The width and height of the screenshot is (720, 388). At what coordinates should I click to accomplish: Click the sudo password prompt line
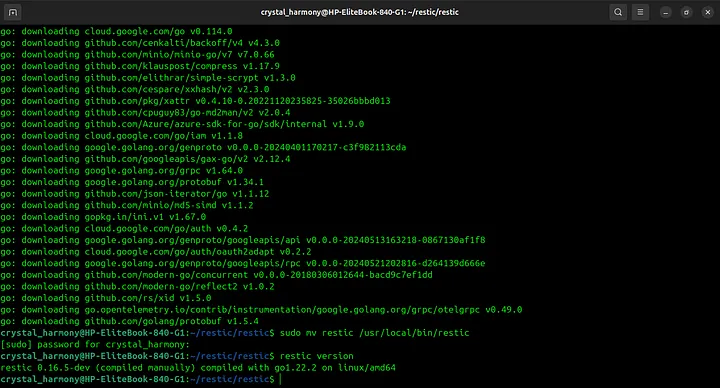coord(95,344)
